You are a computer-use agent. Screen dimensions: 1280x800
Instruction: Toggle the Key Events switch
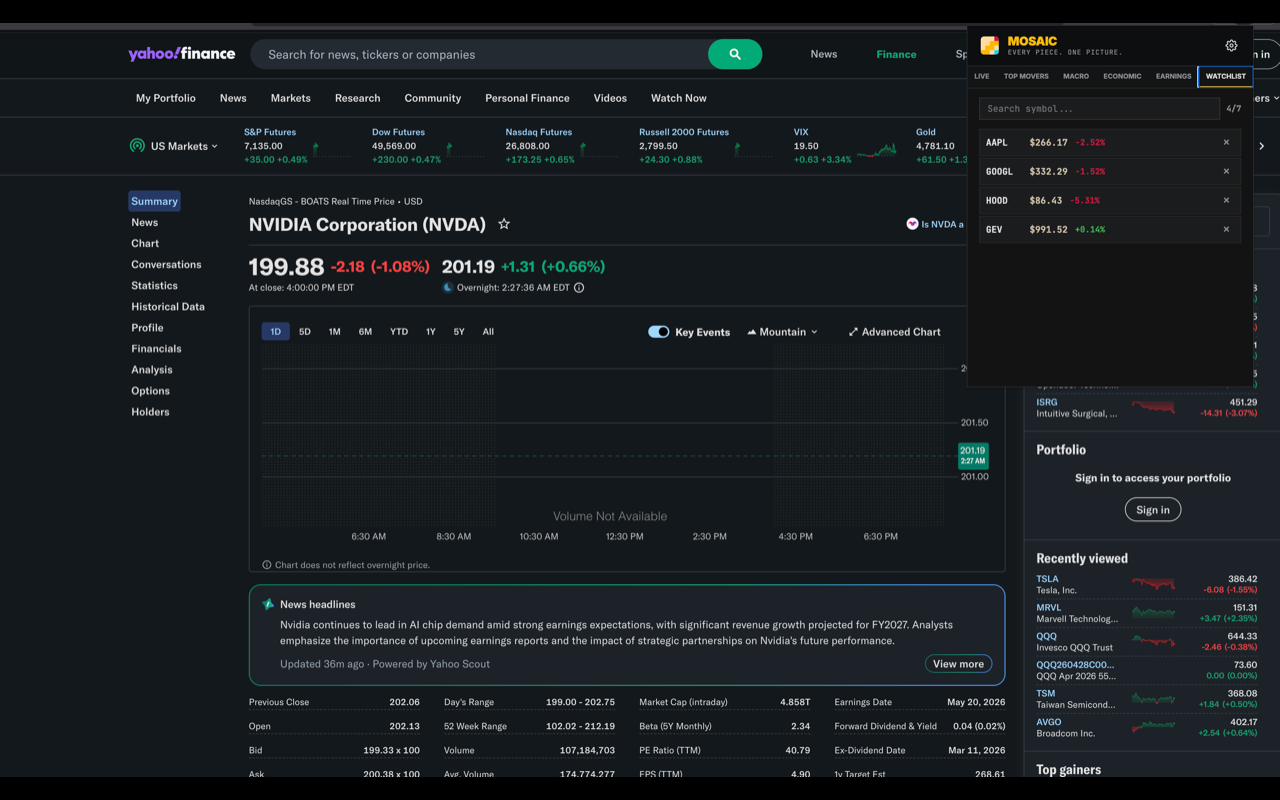coord(658,332)
